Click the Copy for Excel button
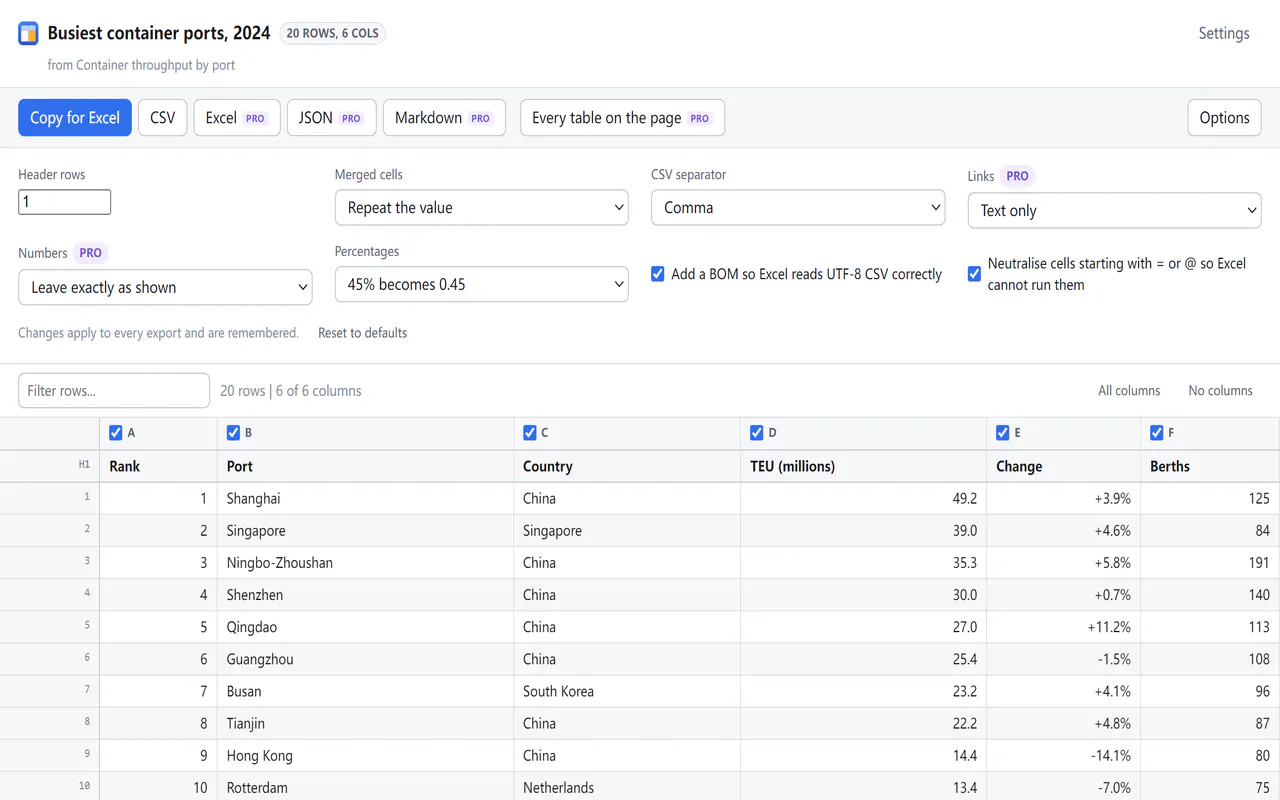1280x800 pixels. [x=75, y=118]
